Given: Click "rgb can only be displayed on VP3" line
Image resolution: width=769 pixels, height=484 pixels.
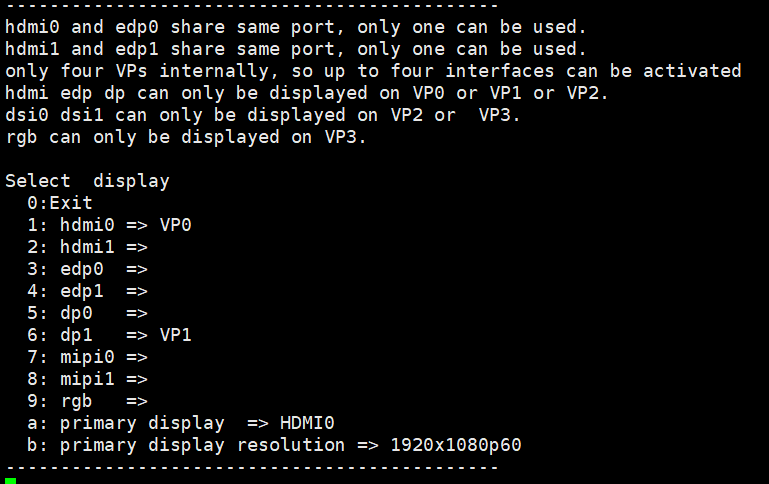Looking at the screenshot, I should 186,137.
